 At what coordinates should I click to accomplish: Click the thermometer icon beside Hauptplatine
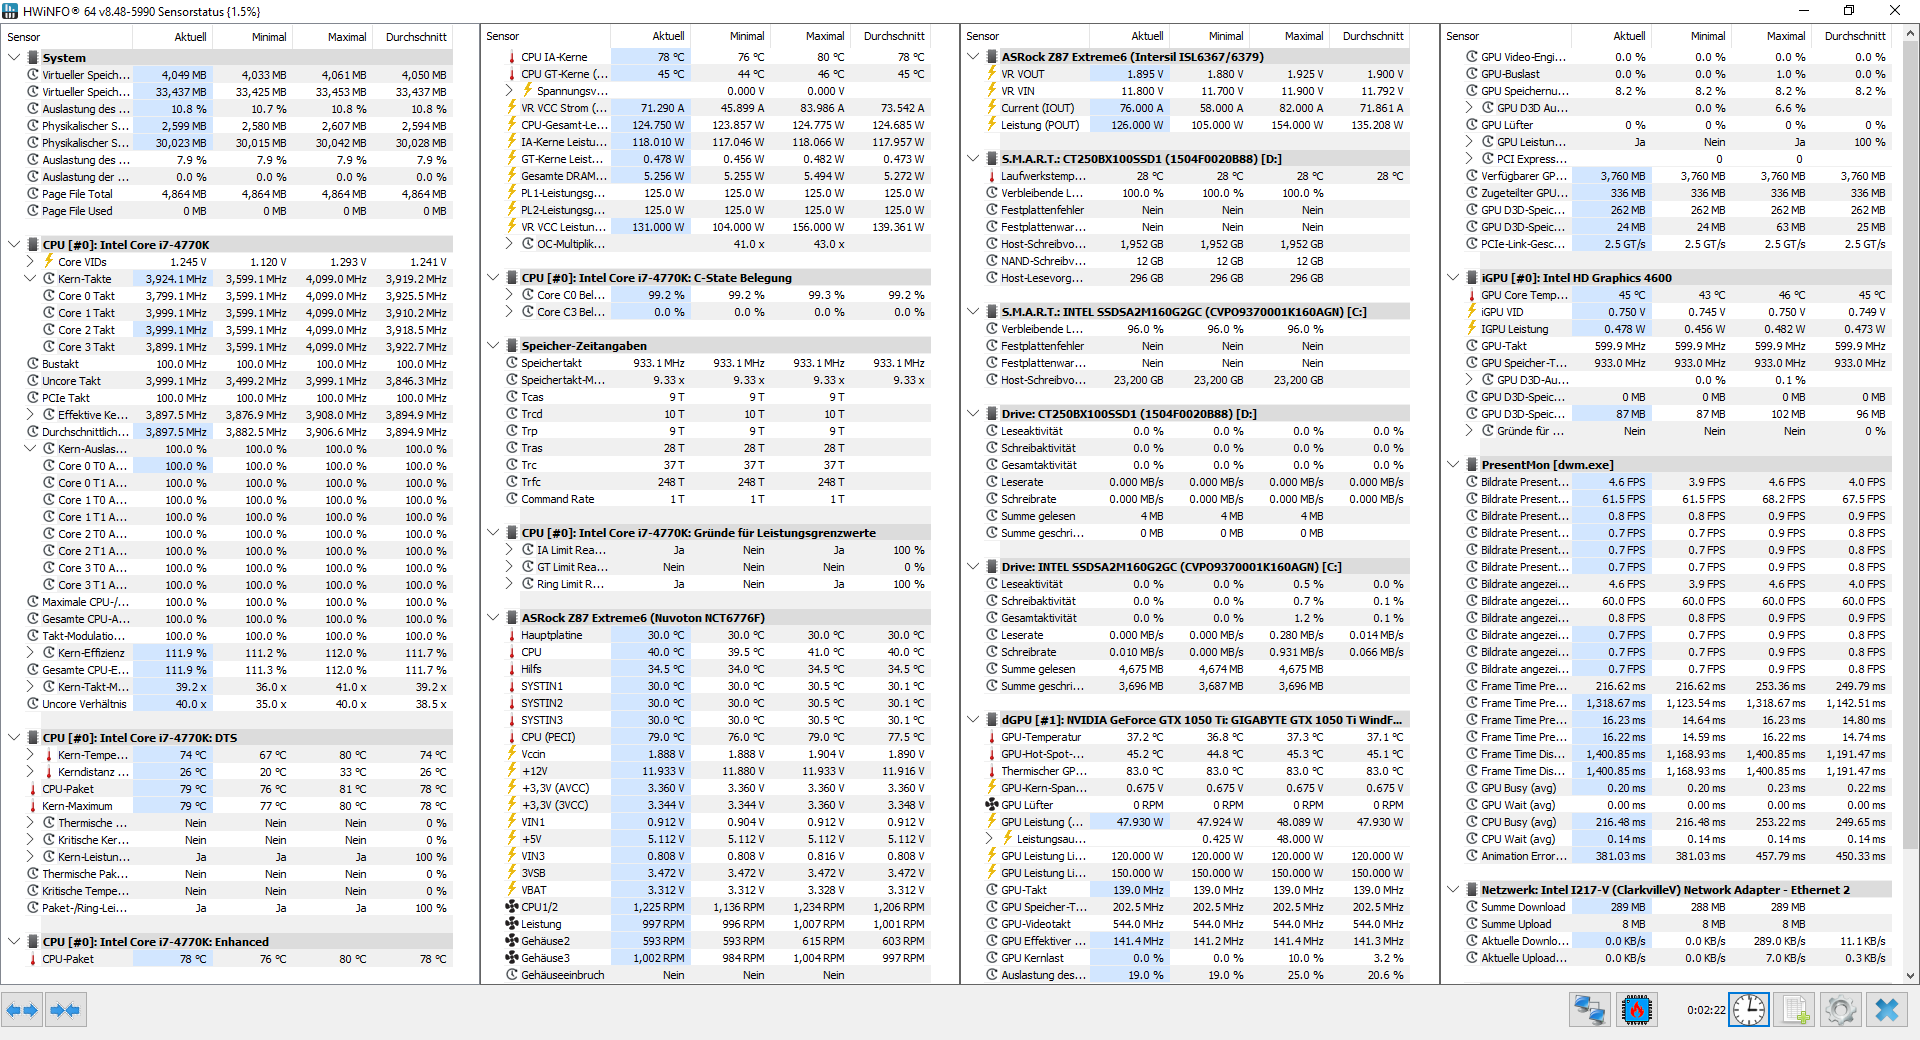[x=512, y=635]
